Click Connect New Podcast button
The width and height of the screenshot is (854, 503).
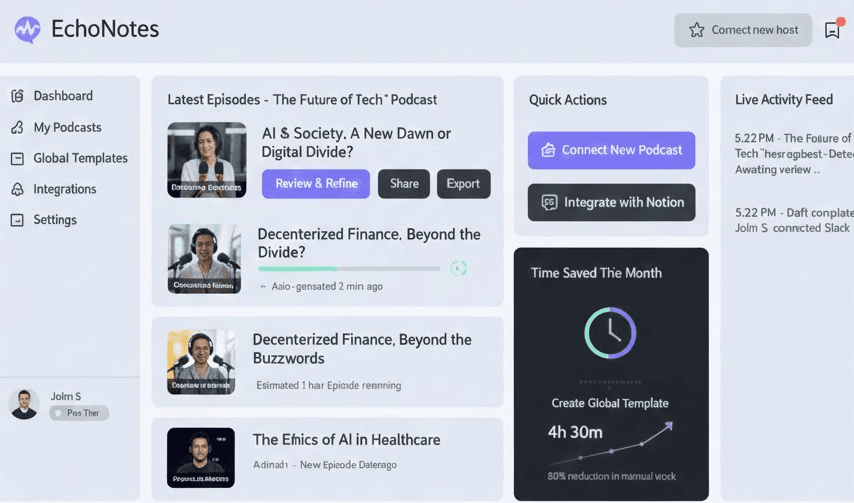[611, 150]
